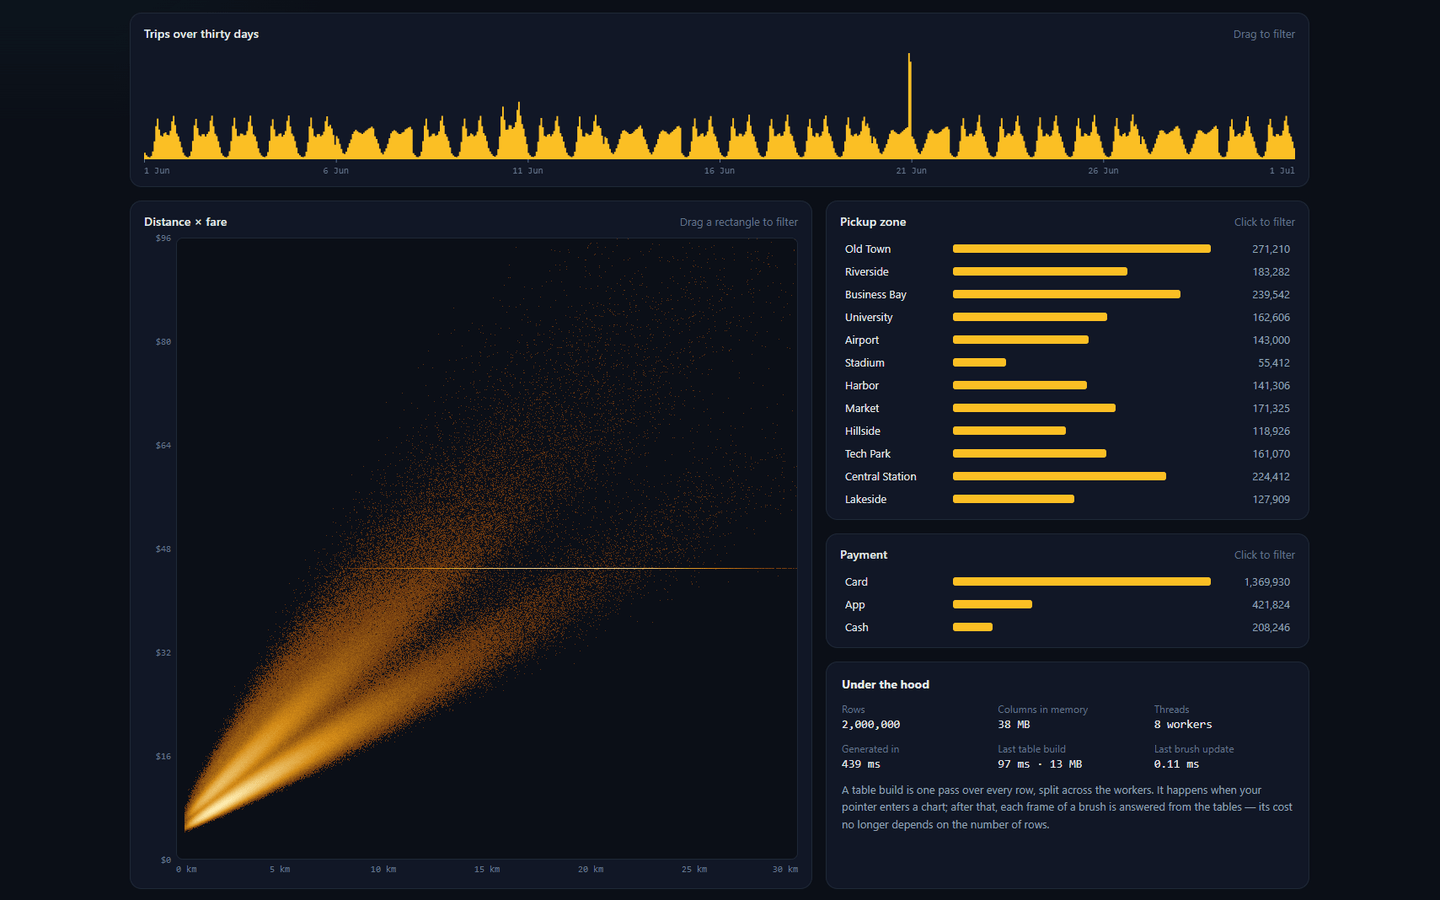1440x900 pixels.
Task: Click the Drag to filter hint
Action: pos(1264,34)
